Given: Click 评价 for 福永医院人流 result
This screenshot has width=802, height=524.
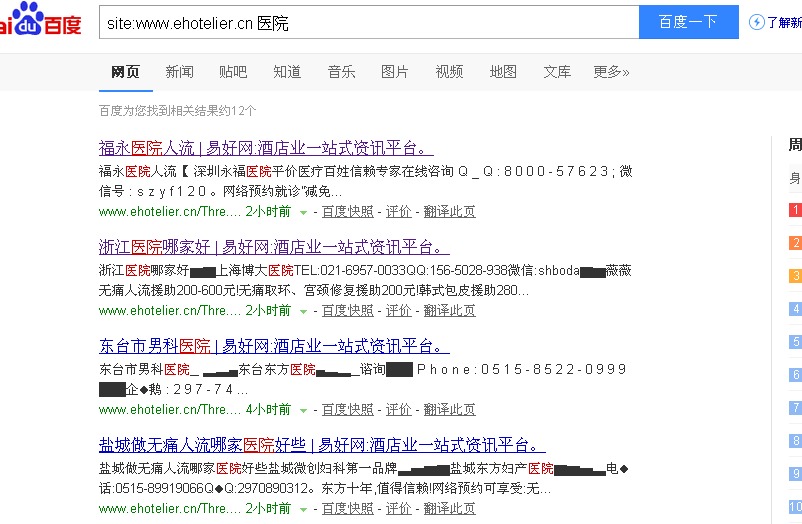Looking at the screenshot, I should [x=398, y=211].
